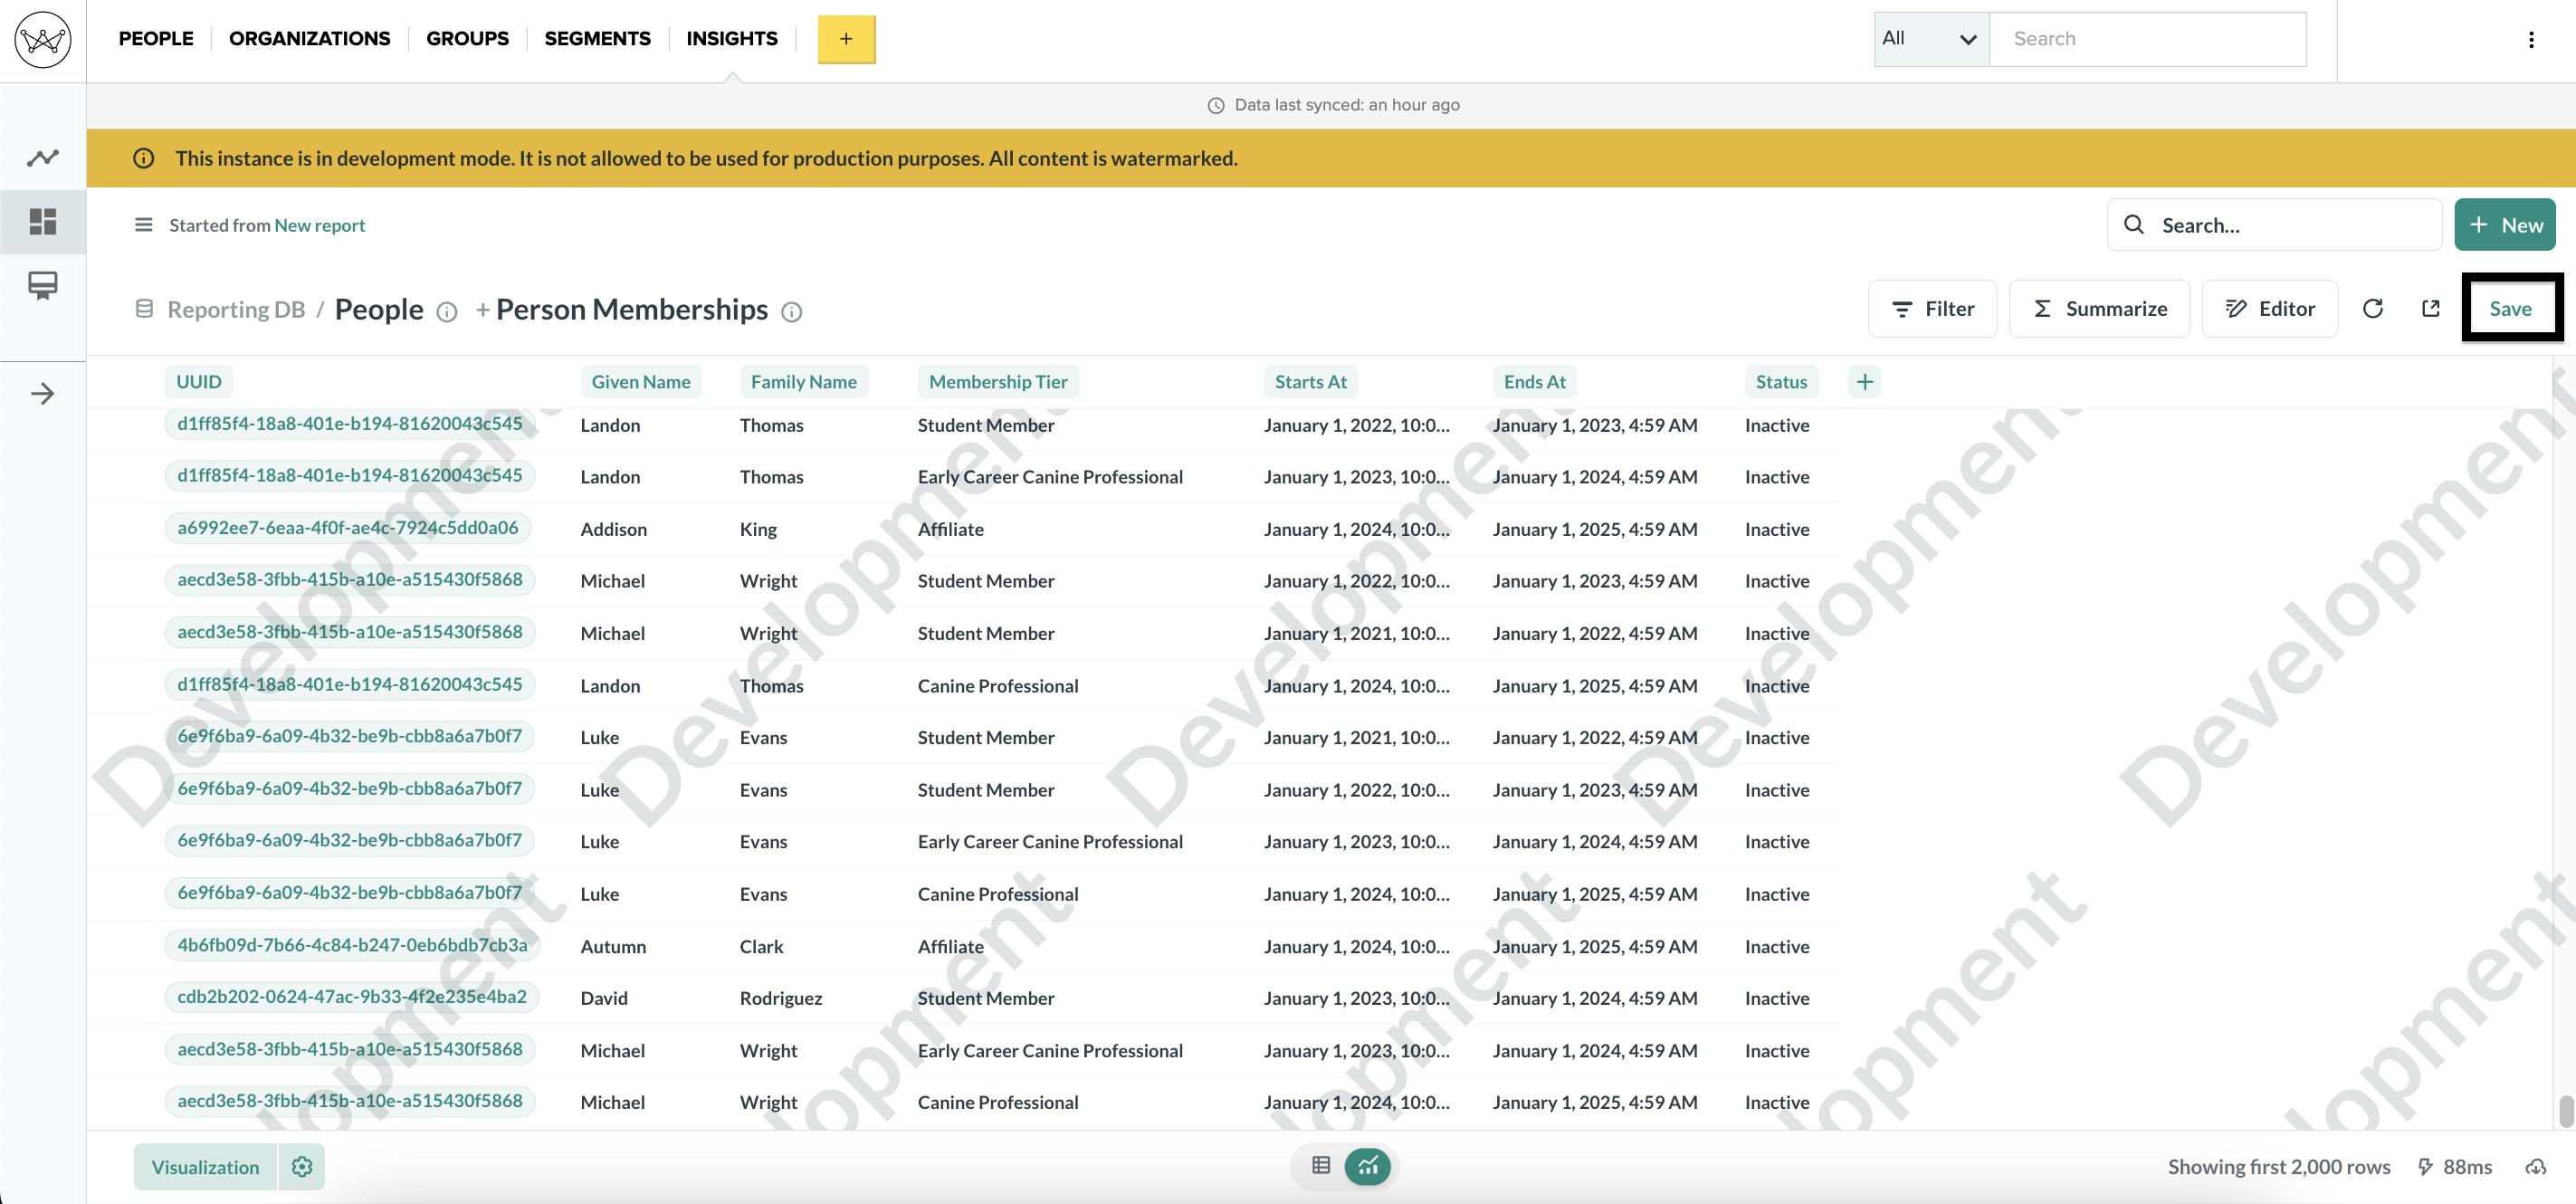Open the Status column header menu
The image size is (2576, 1204).
point(1781,382)
